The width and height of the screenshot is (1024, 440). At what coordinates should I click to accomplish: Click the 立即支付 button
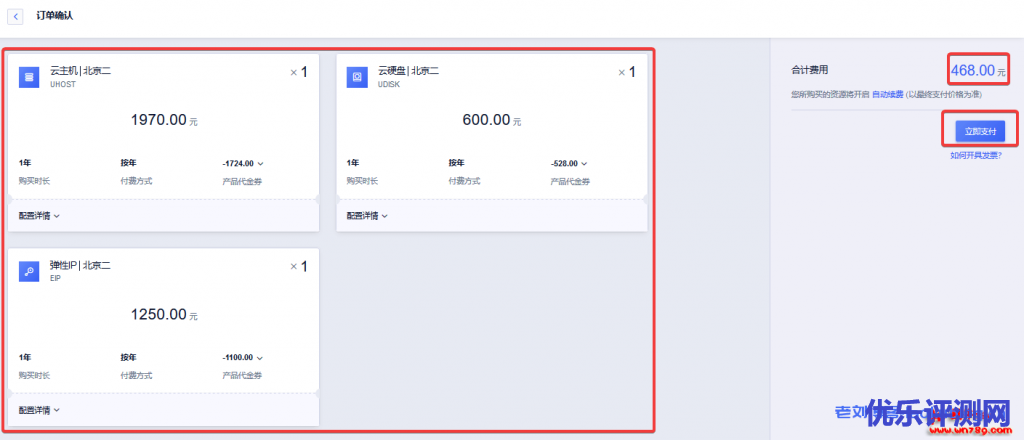pos(980,131)
